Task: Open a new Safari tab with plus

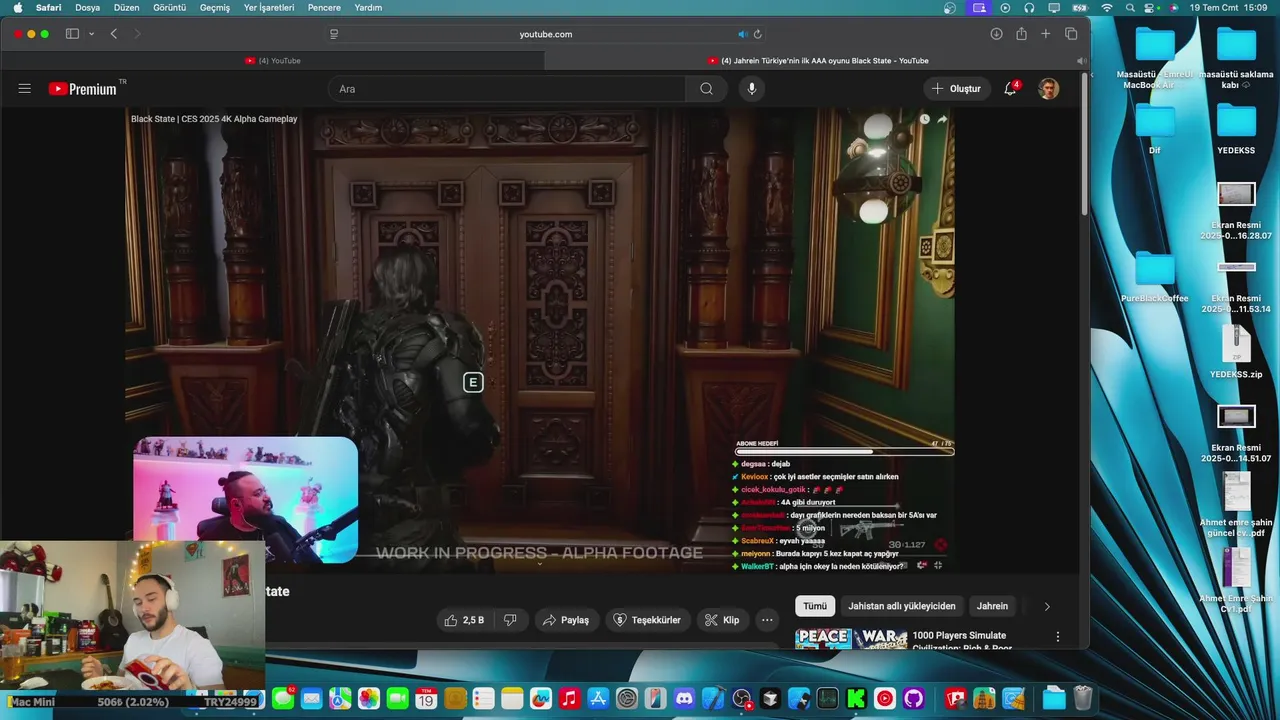Action: click(1046, 34)
